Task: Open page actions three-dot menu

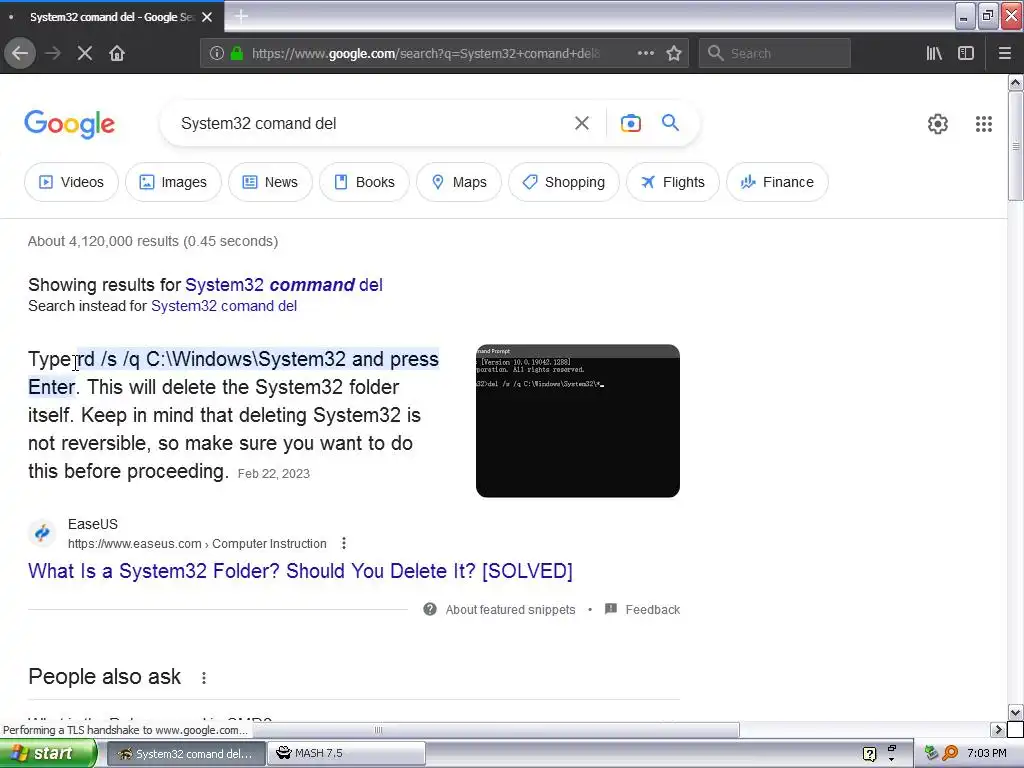Action: [646, 54]
